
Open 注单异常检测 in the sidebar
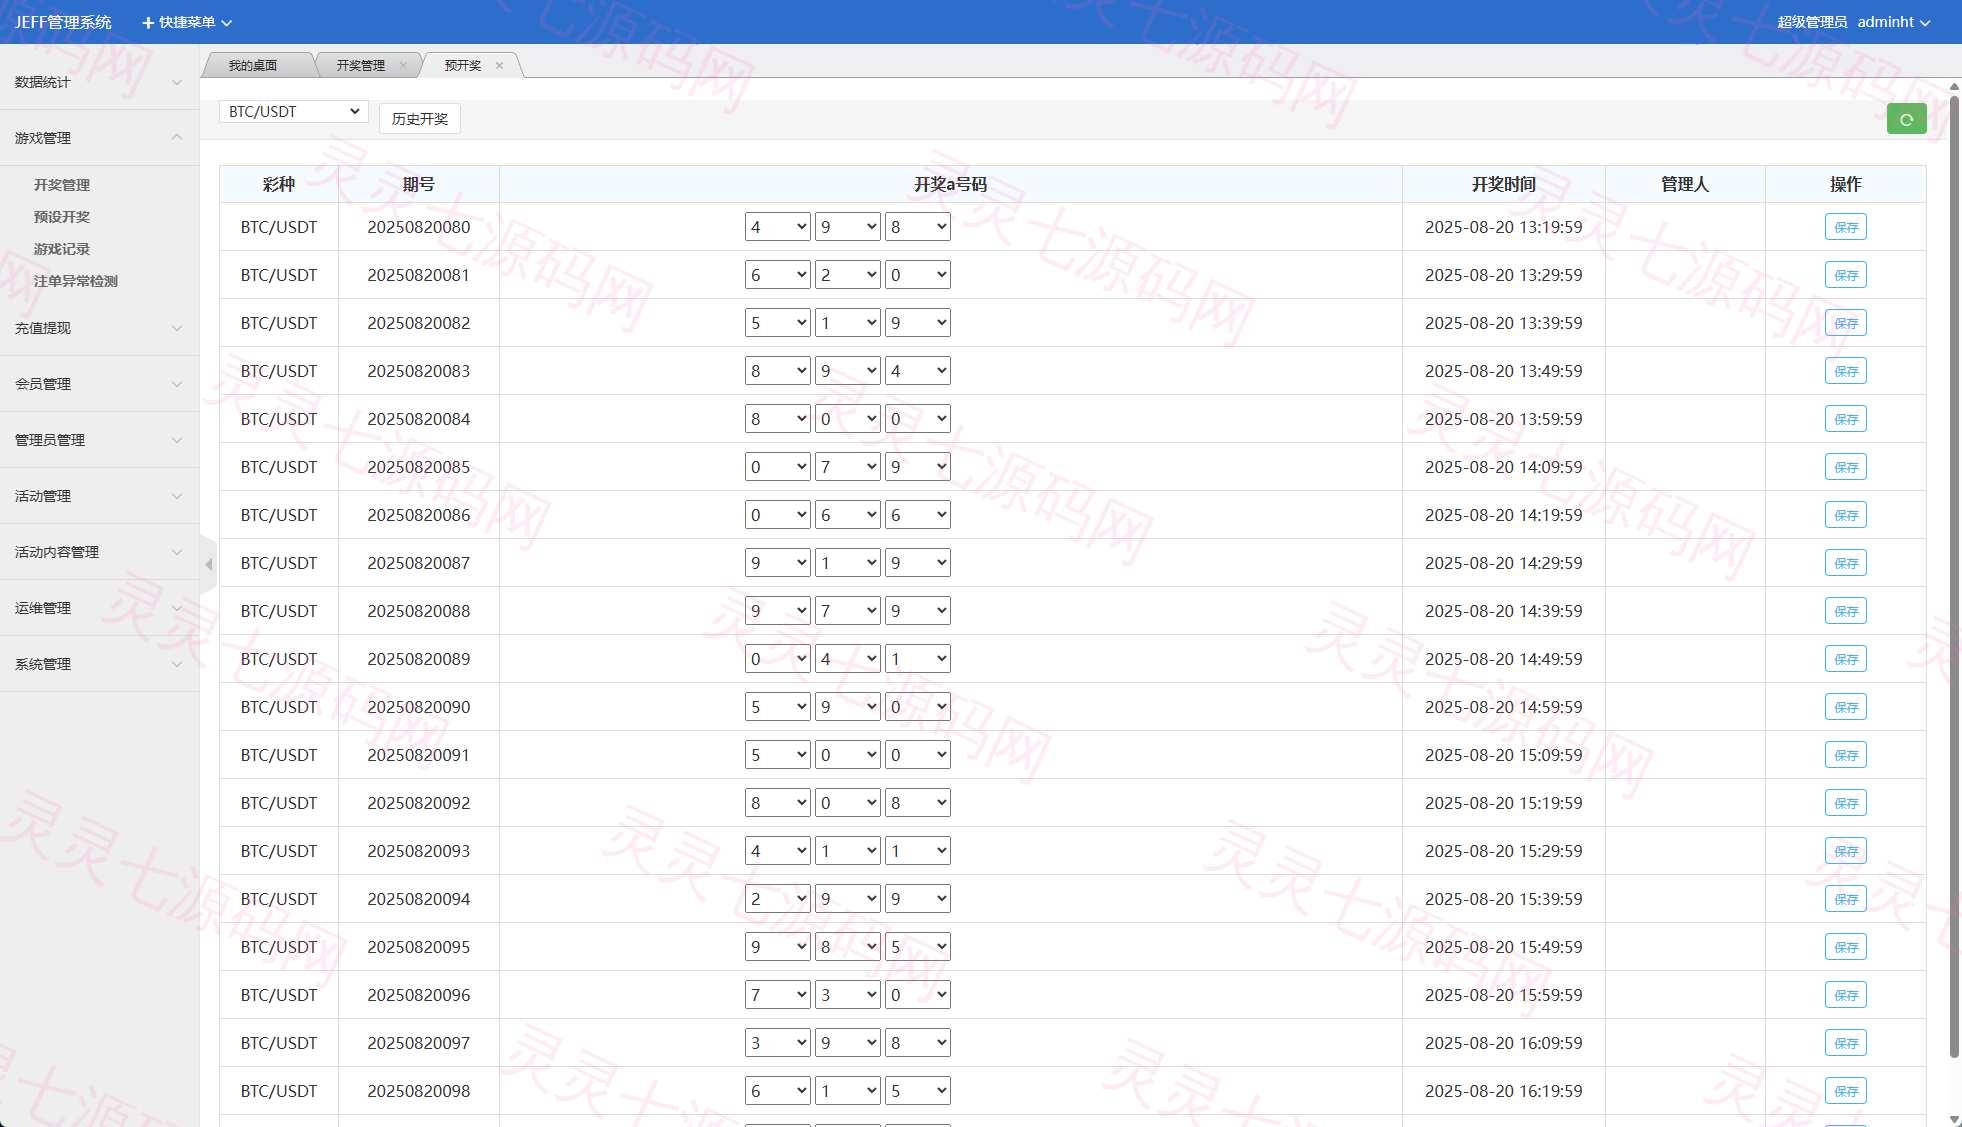(76, 281)
